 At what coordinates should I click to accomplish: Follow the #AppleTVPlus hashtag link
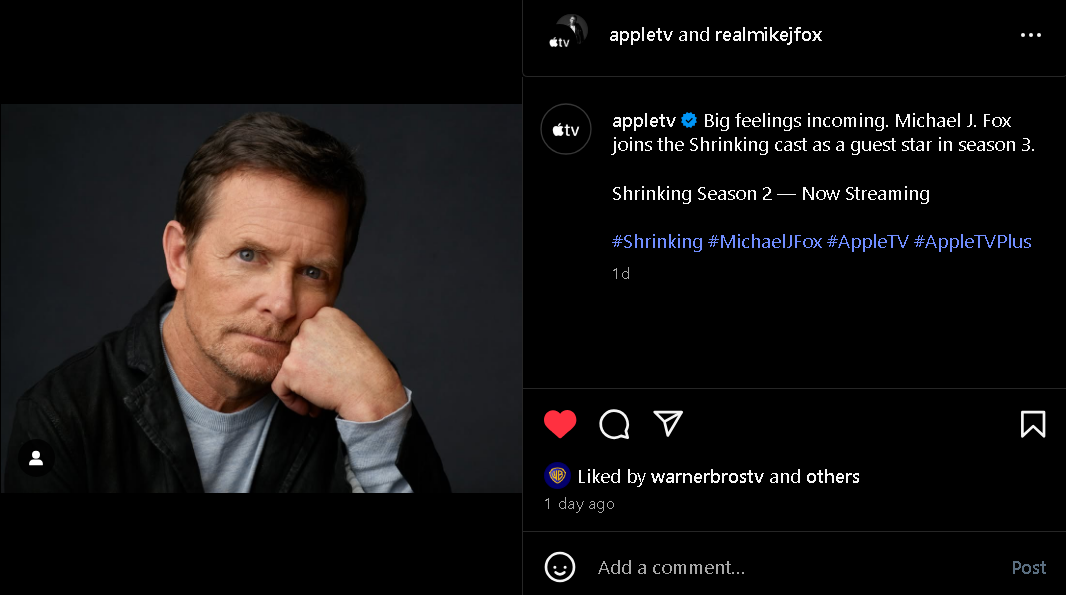pos(972,242)
